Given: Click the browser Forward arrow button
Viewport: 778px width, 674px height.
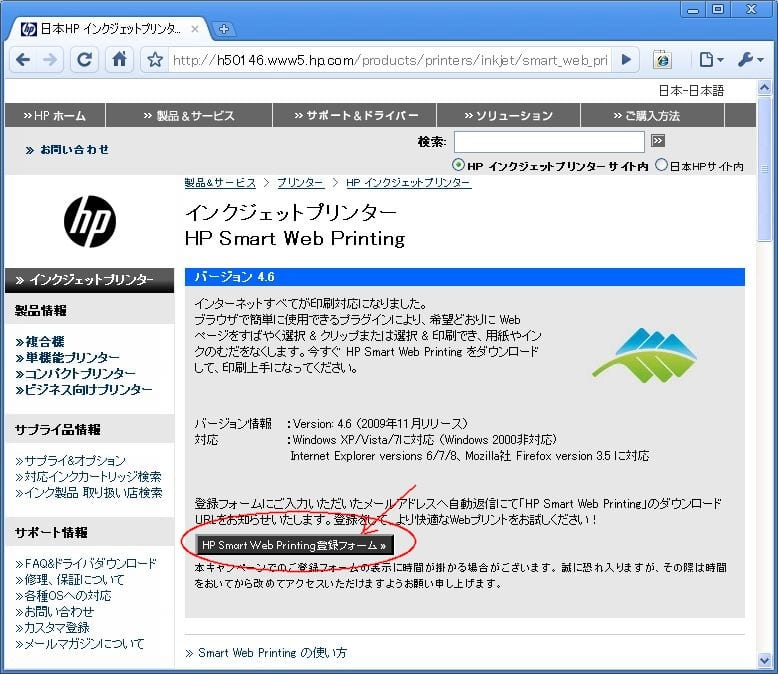Looking at the screenshot, I should 50,60.
